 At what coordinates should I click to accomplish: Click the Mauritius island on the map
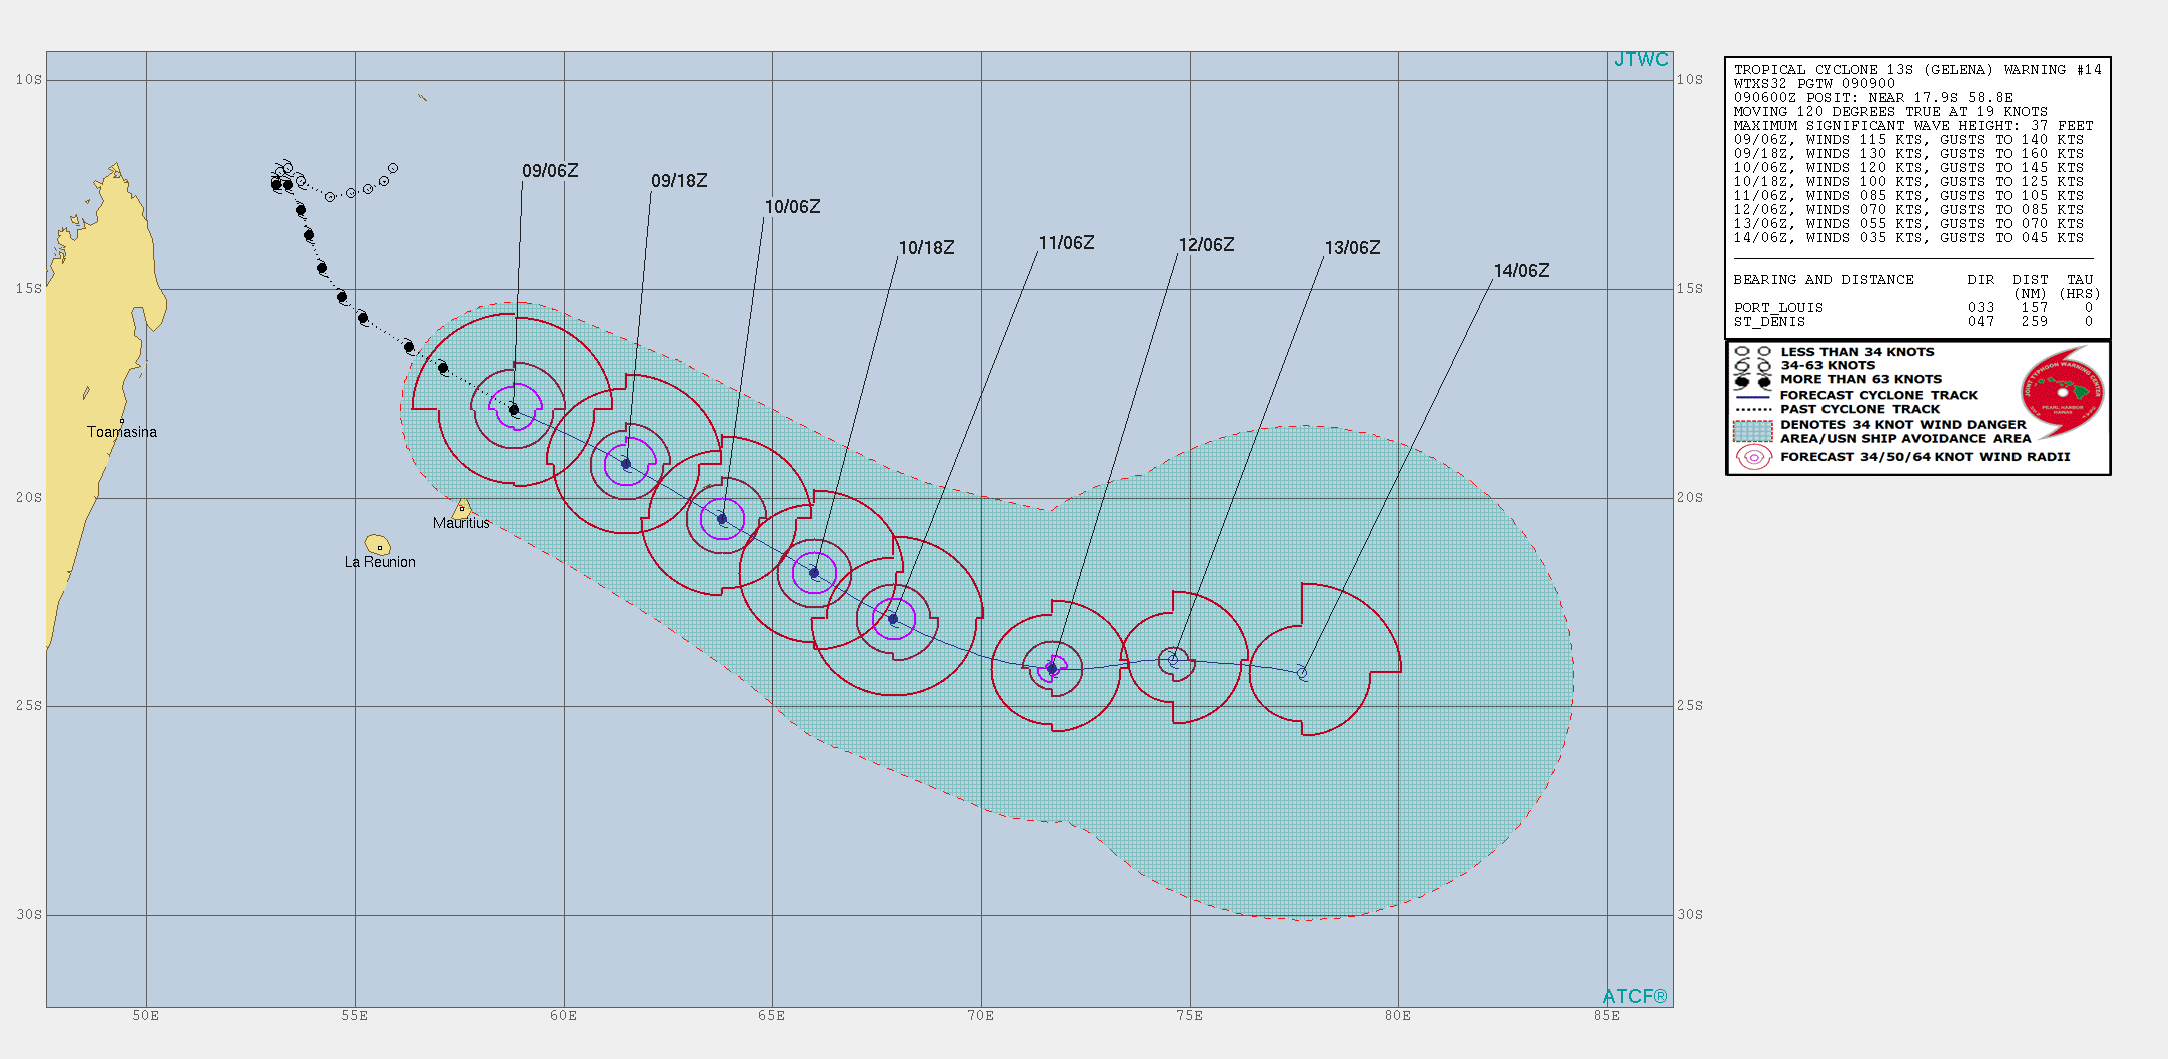point(462,508)
